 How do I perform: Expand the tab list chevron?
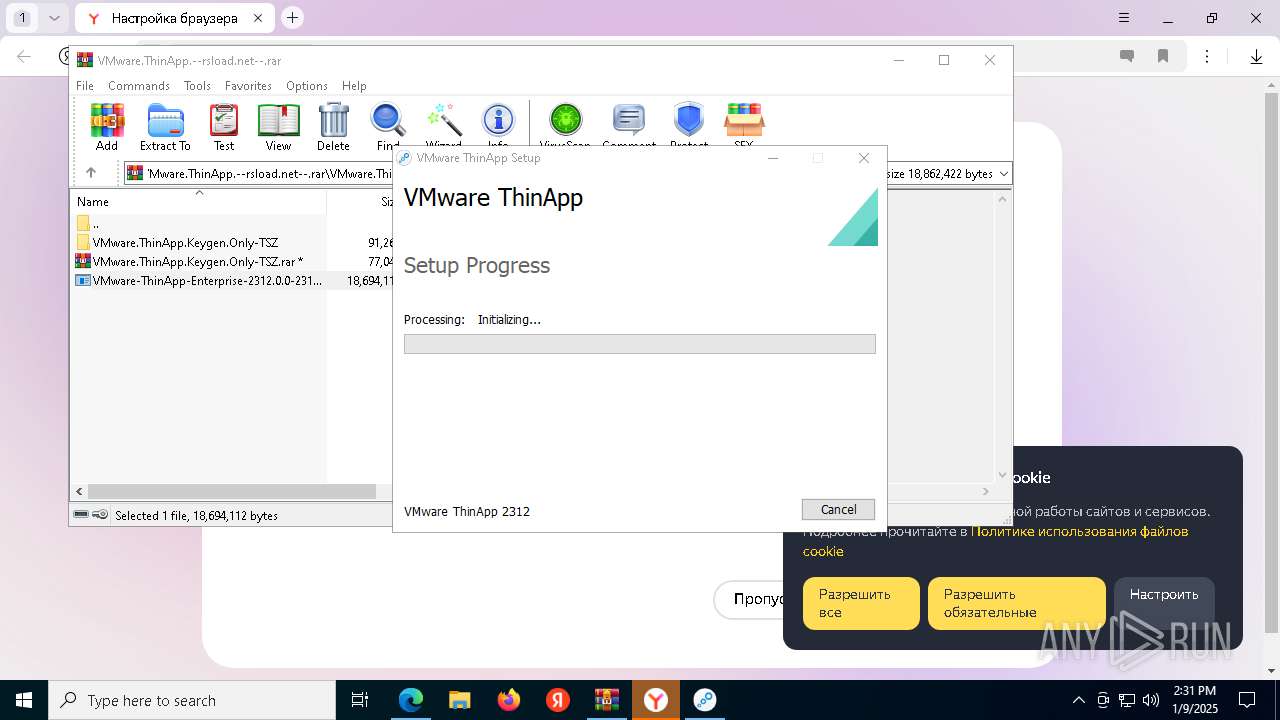coord(55,18)
